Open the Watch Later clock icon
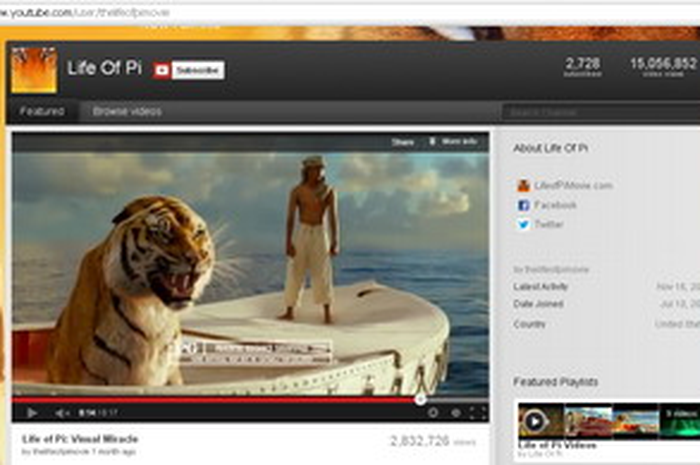The image size is (700, 465). tap(433, 413)
